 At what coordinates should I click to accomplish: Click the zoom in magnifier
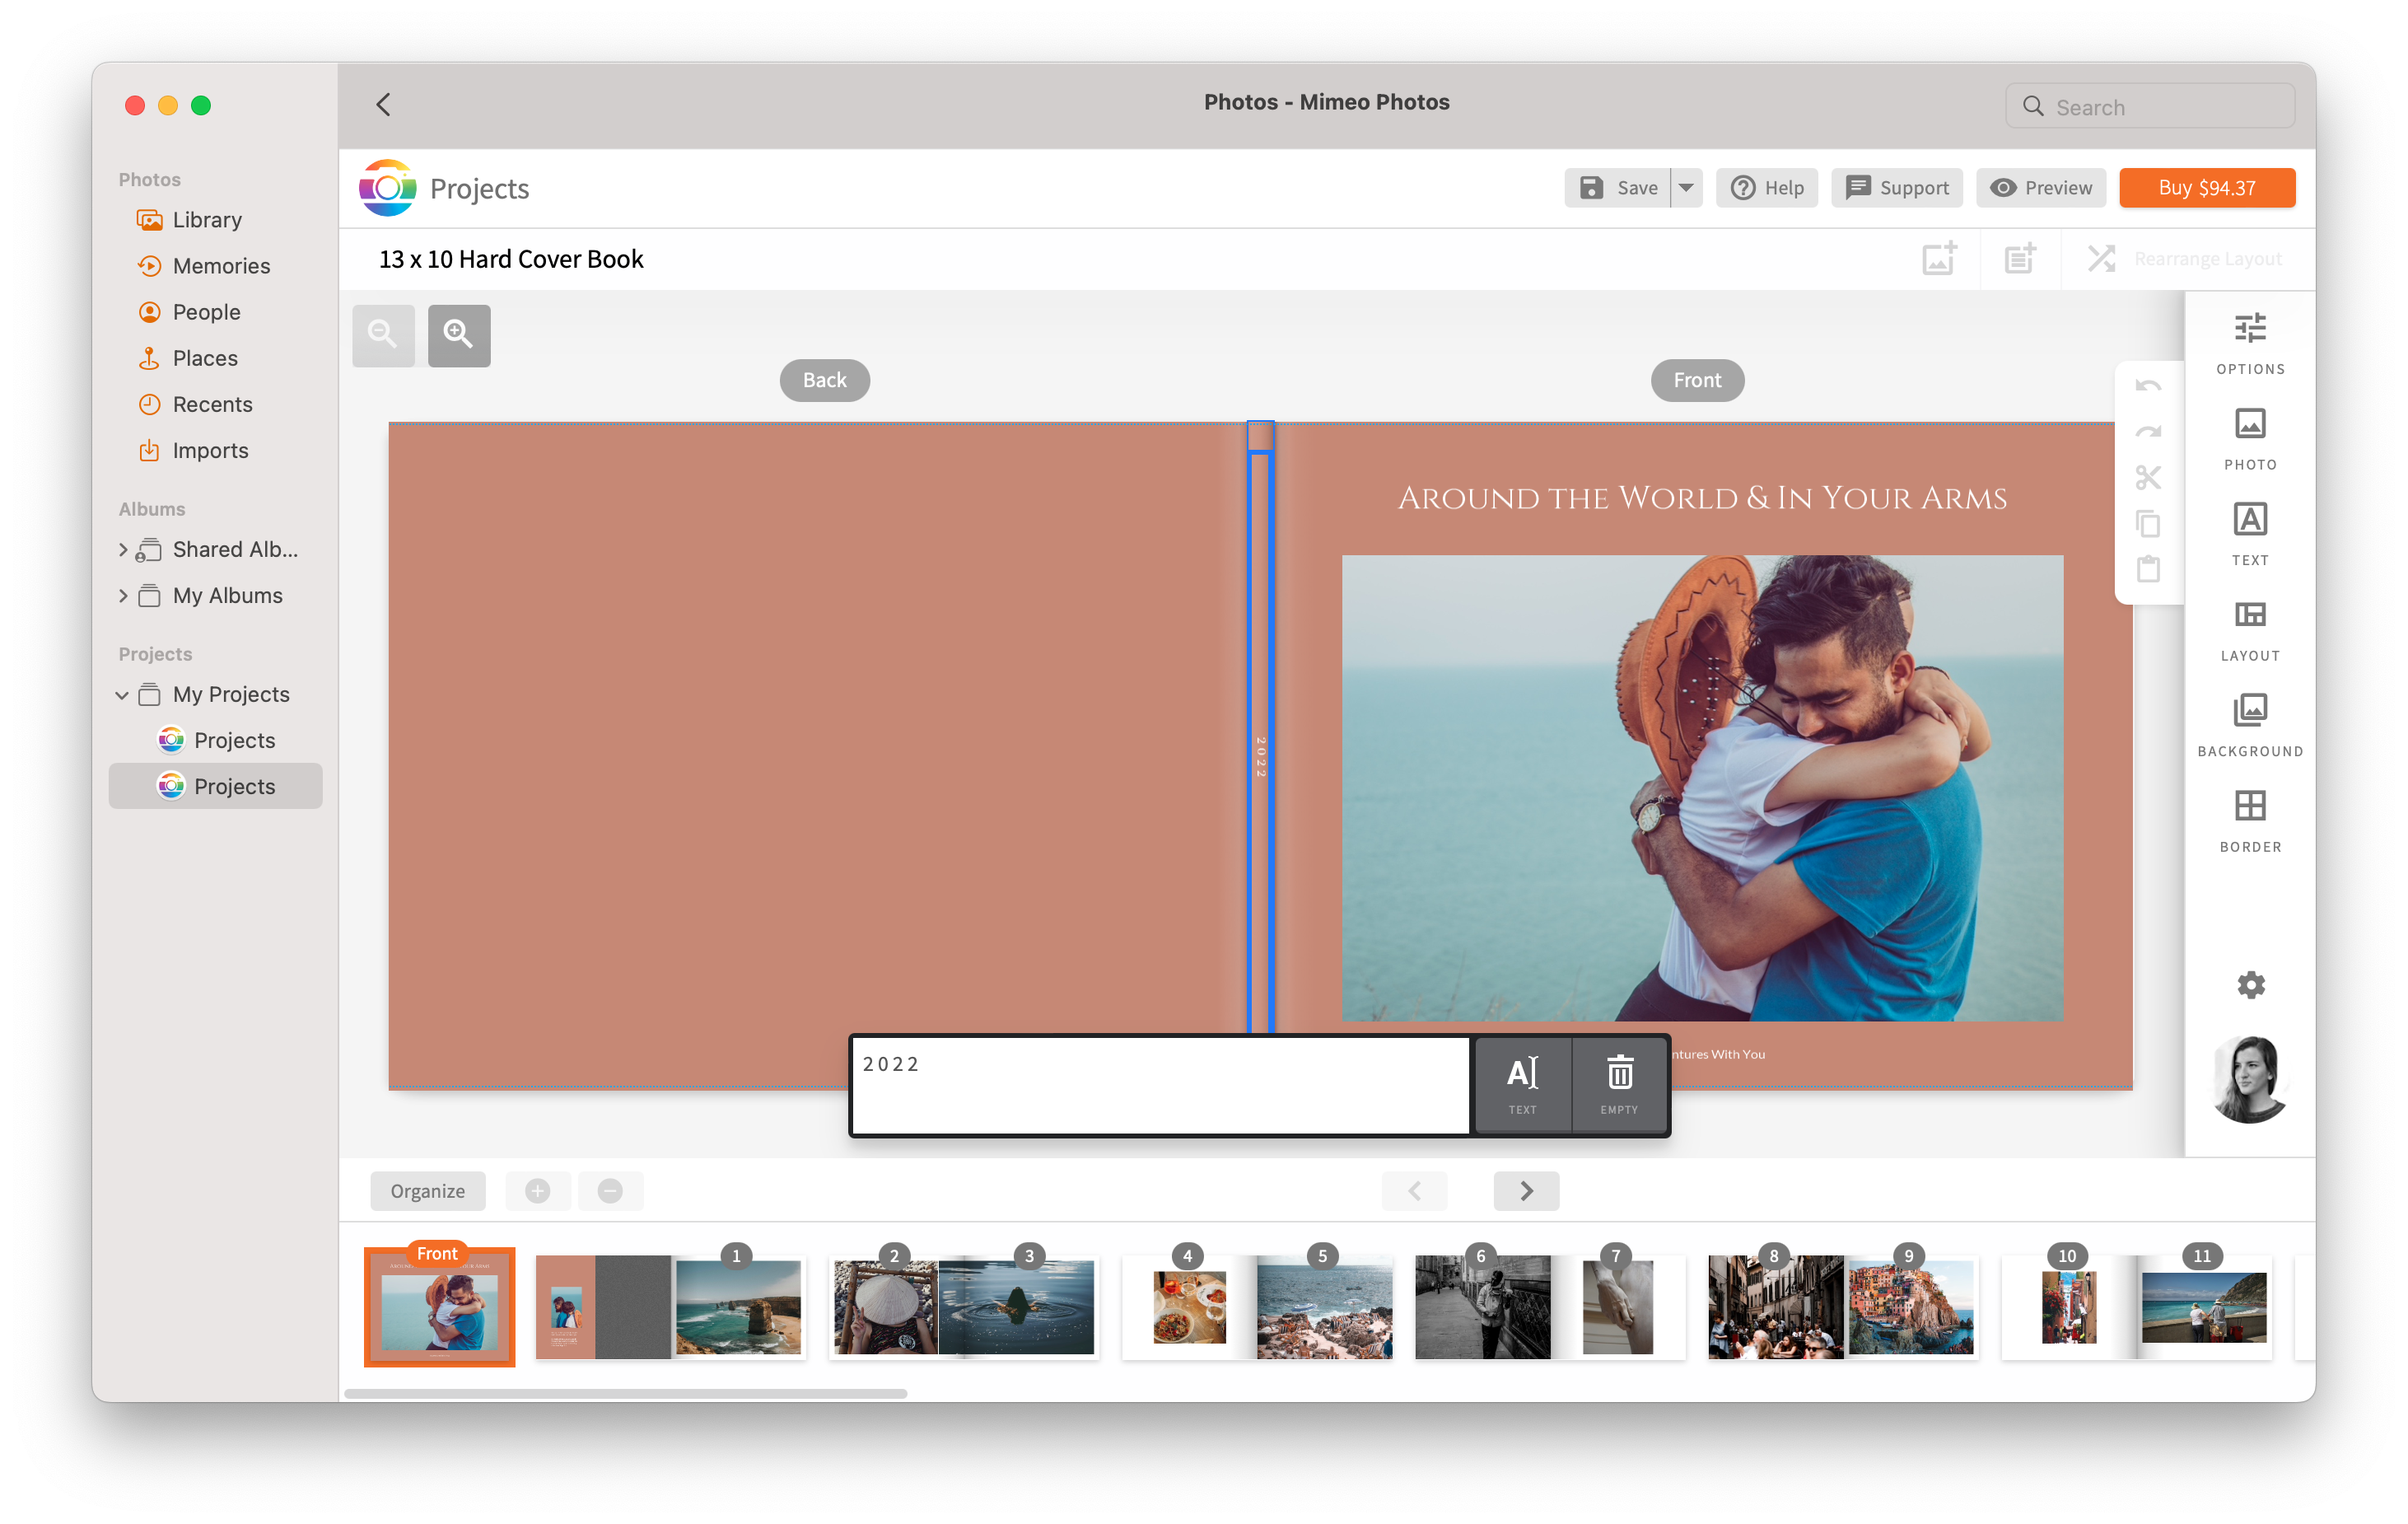(459, 335)
